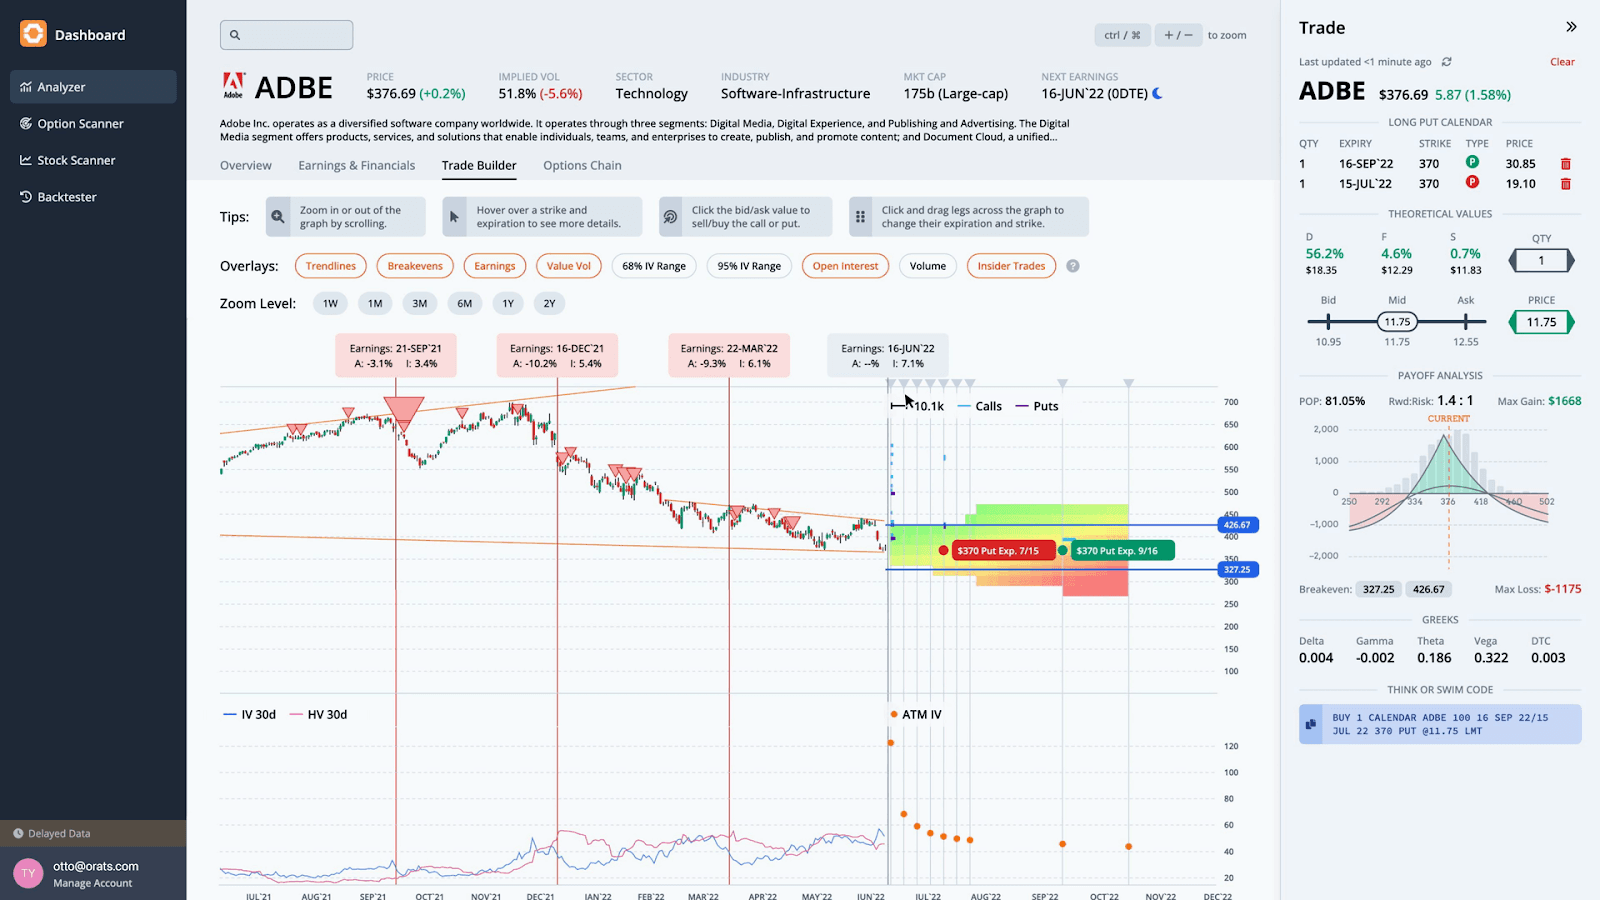The width and height of the screenshot is (1600, 900).
Task: Set zoom level to 1Y
Action: point(508,303)
